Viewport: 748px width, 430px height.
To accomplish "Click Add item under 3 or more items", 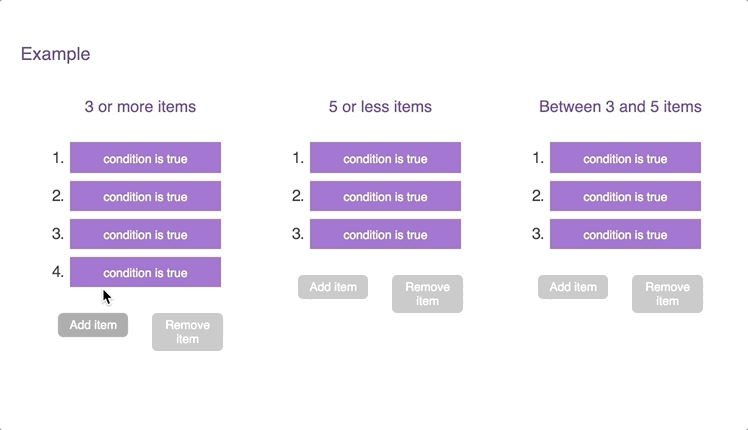I will (x=93, y=325).
